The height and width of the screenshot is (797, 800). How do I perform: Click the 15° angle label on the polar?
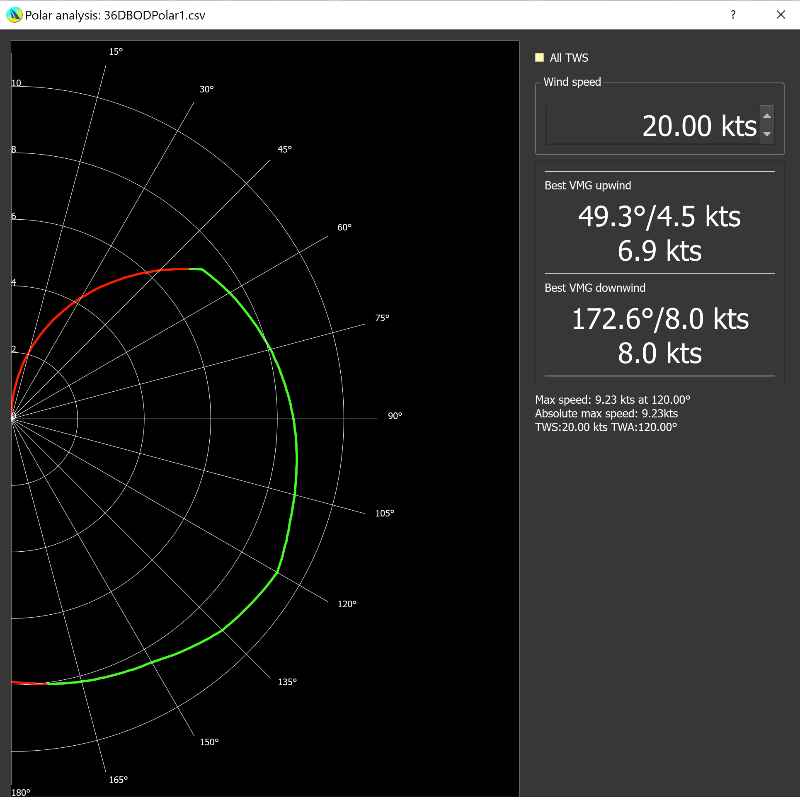(x=116, y=52)
